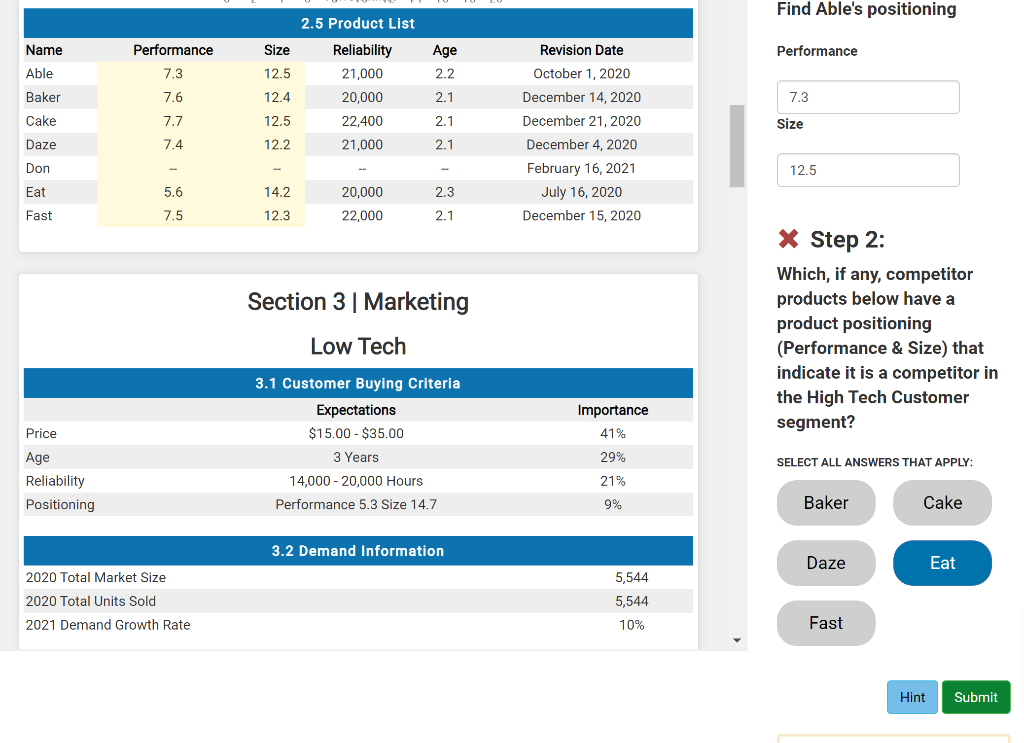Click the 2.5 Product List header bar
Viewport: 1024px width, 743px height.
coord(358,23)
